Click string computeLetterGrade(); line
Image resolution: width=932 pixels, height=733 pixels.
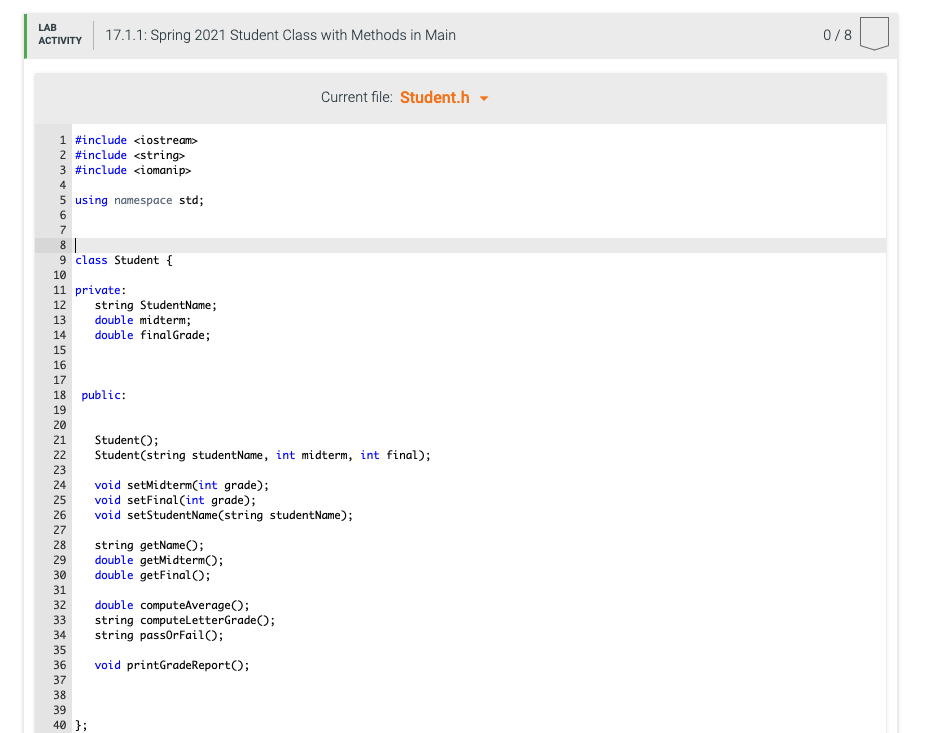pyautogui.click(x=185, y=621)
